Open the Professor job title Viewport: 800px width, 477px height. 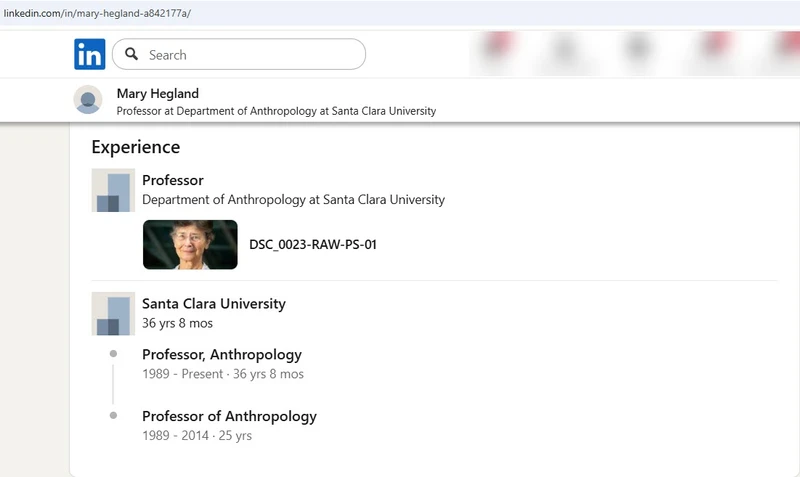[172, 180]
